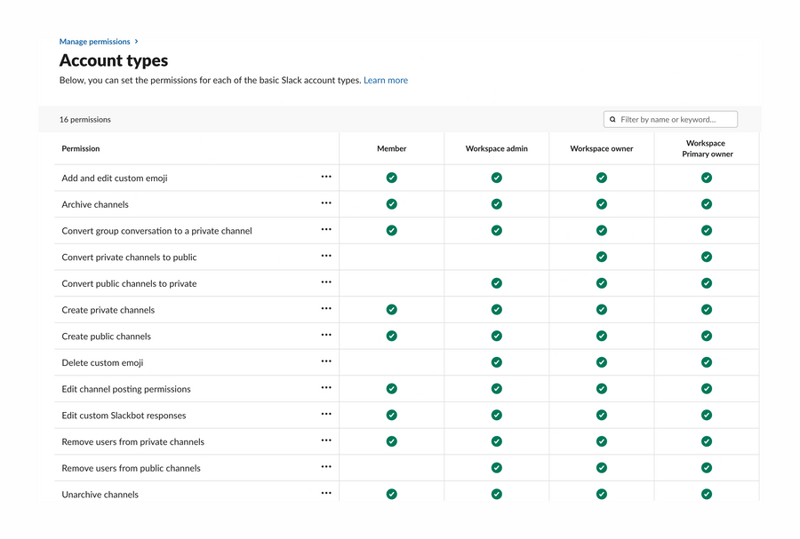Open ellipsis menu for Convert public channels to private
The width and height of the screenshot is (800, 539).
(326, 282)
